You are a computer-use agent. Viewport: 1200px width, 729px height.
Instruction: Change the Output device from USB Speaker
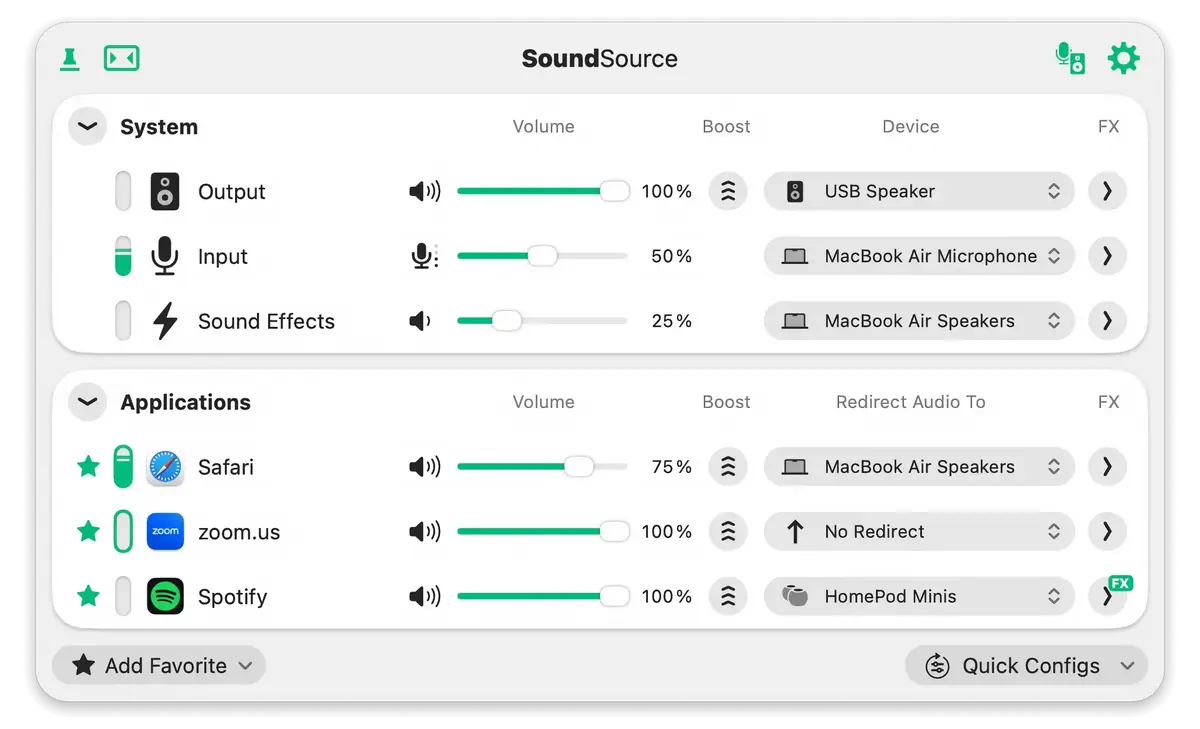coord(918,191)
